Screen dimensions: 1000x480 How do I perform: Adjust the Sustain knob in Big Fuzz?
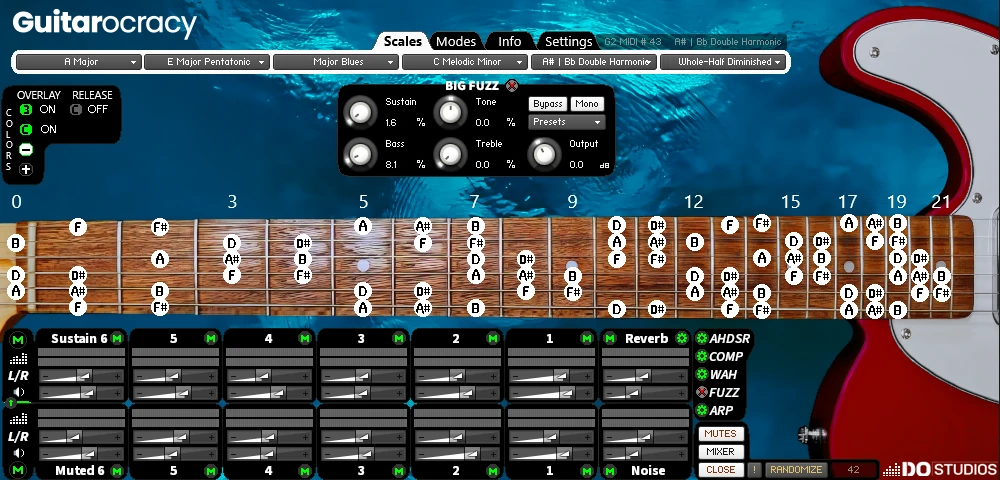tap(360, 111)
